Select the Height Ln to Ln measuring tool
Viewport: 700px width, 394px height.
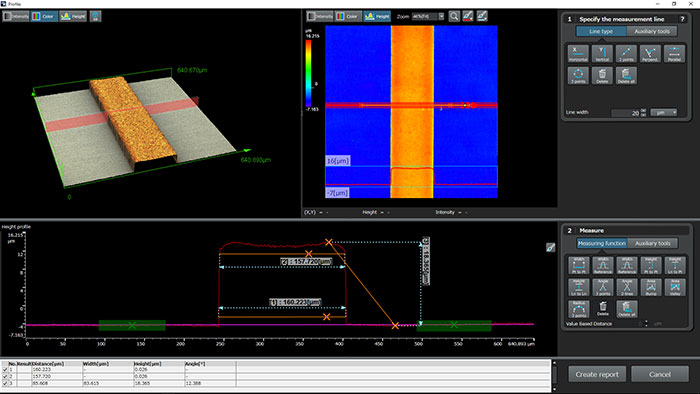[x=579, y=287]
